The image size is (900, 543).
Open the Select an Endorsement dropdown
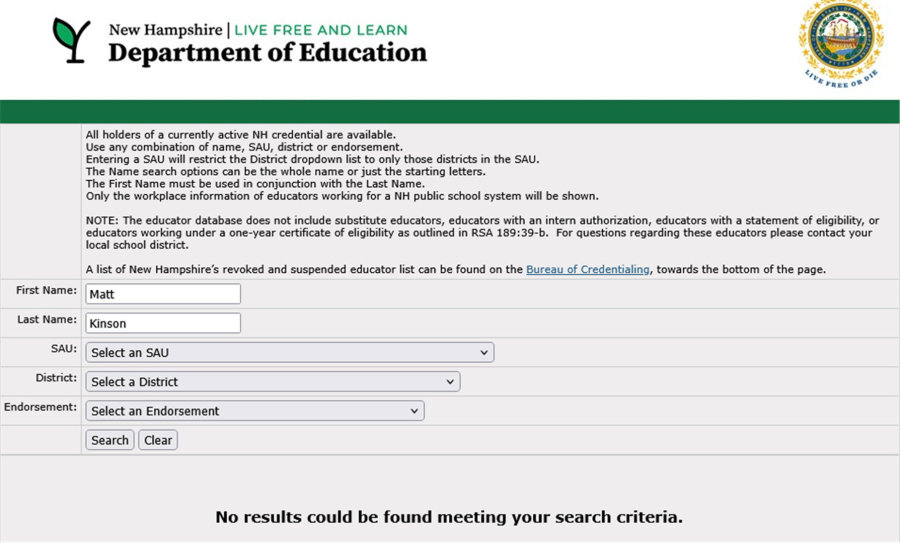tap(255, 411)
